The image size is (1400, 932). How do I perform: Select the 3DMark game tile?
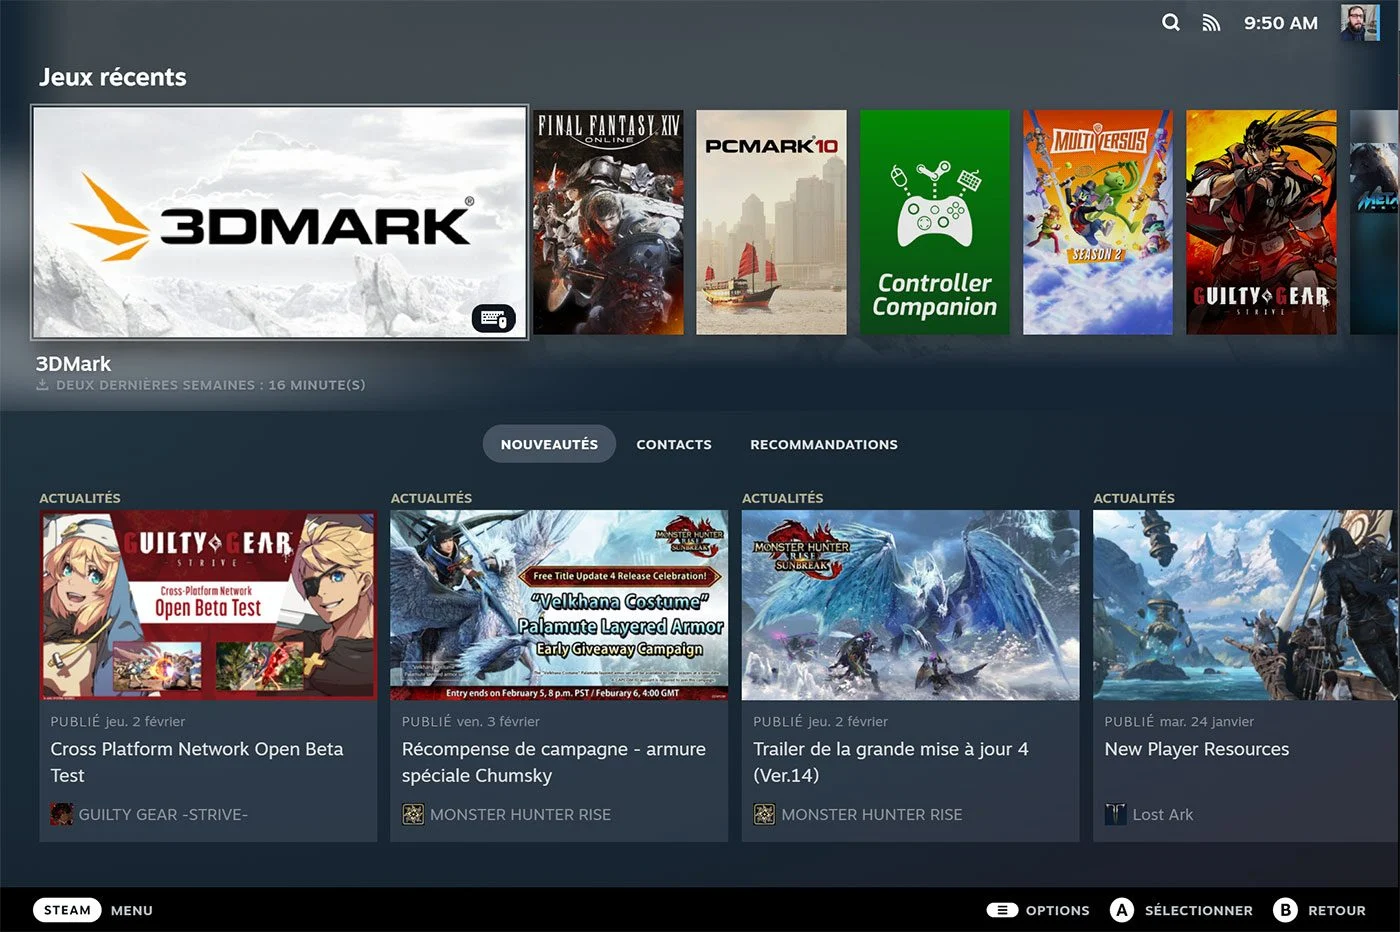click(x=280, y=222)
